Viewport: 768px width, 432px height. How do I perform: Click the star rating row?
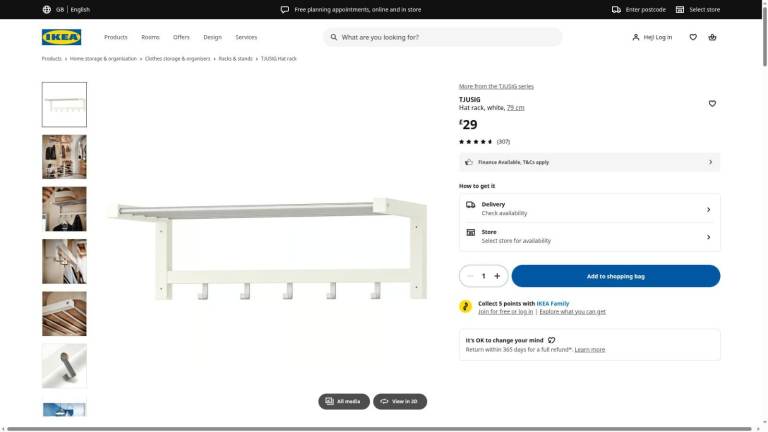484,142
